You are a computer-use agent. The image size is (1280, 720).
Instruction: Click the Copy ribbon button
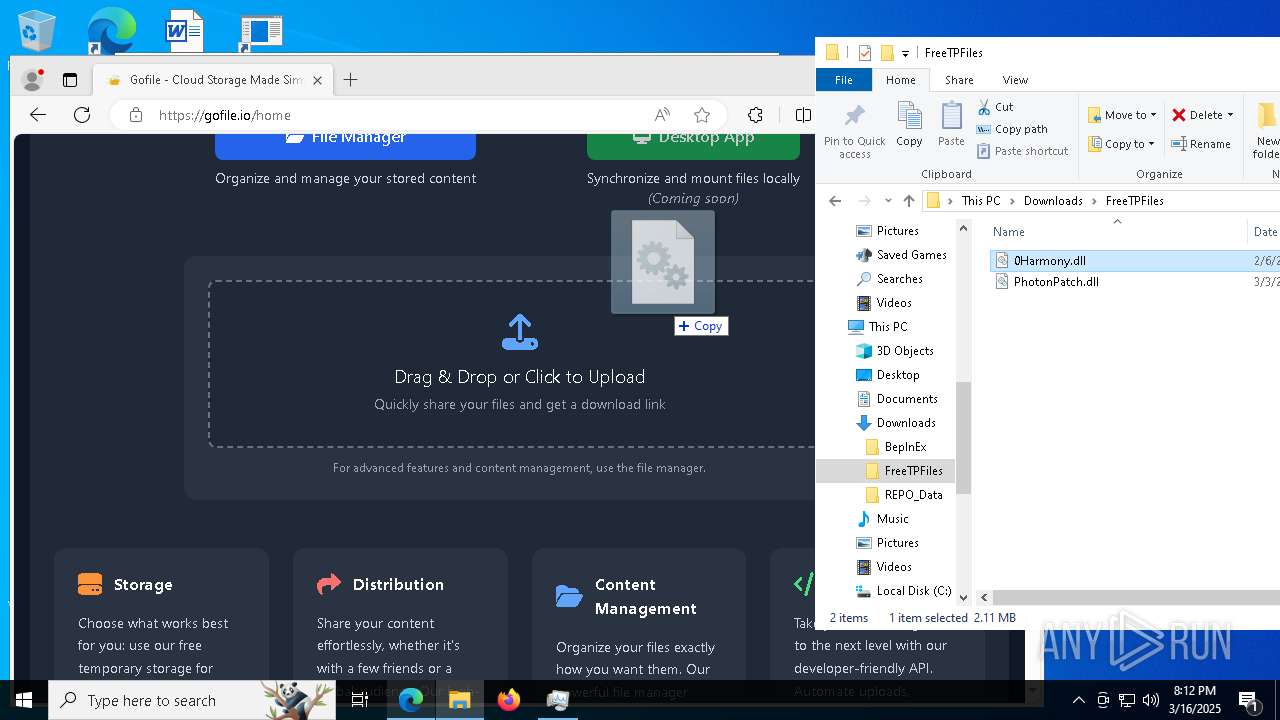(x=909, y=124)
